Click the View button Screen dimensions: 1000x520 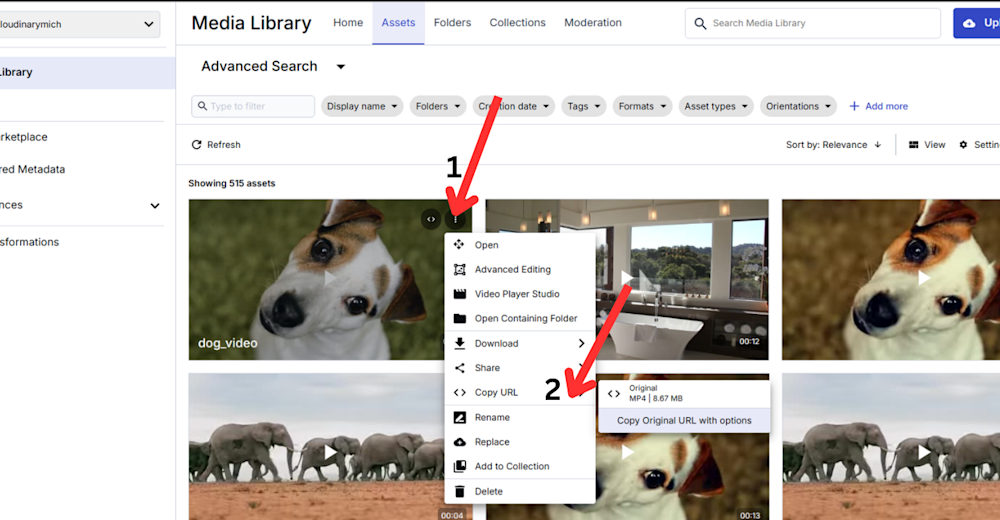pyautogui.click(x=927, y=145)
